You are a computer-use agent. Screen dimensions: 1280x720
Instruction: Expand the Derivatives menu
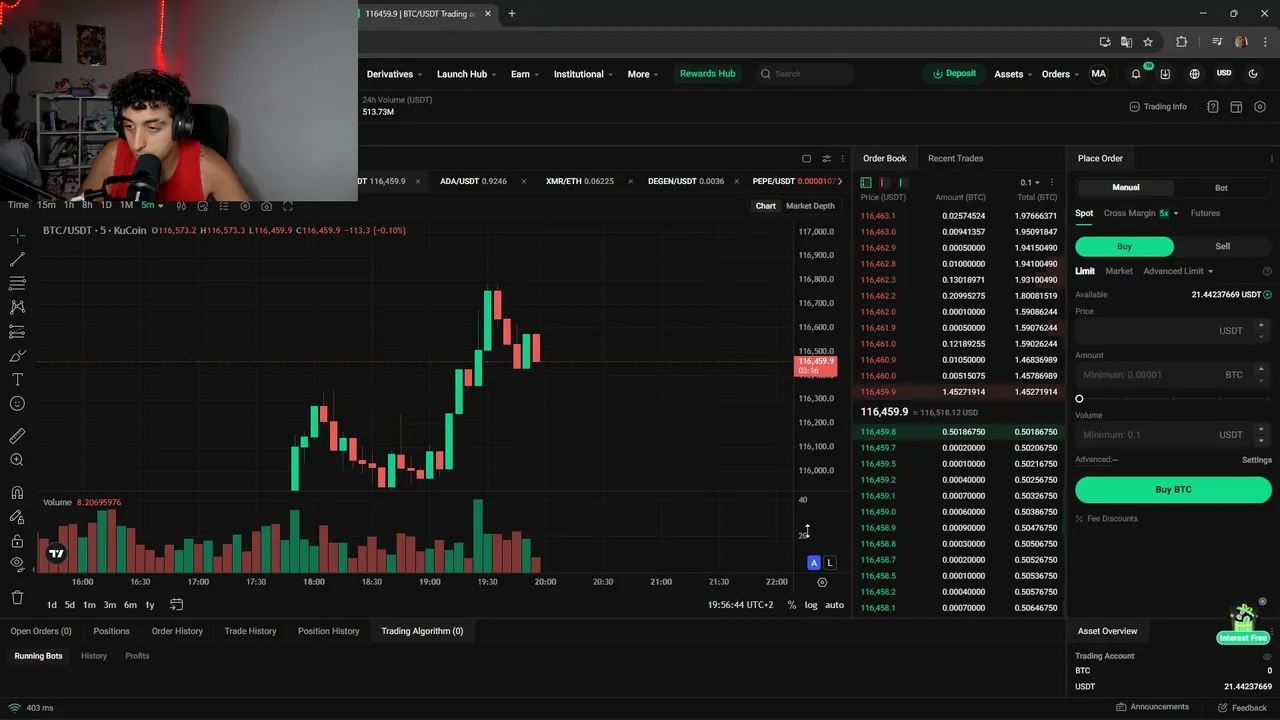pyautogui.click(x=394, y=74)
